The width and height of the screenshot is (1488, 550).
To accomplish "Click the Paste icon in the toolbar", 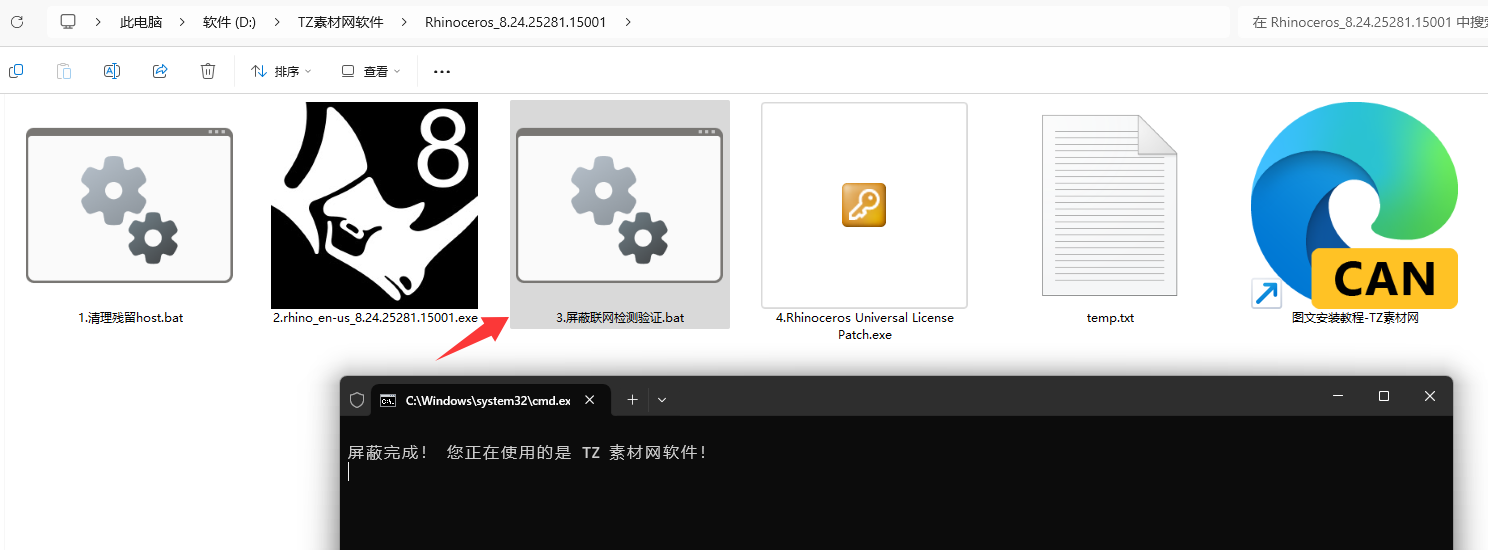I will coord(64,71).
